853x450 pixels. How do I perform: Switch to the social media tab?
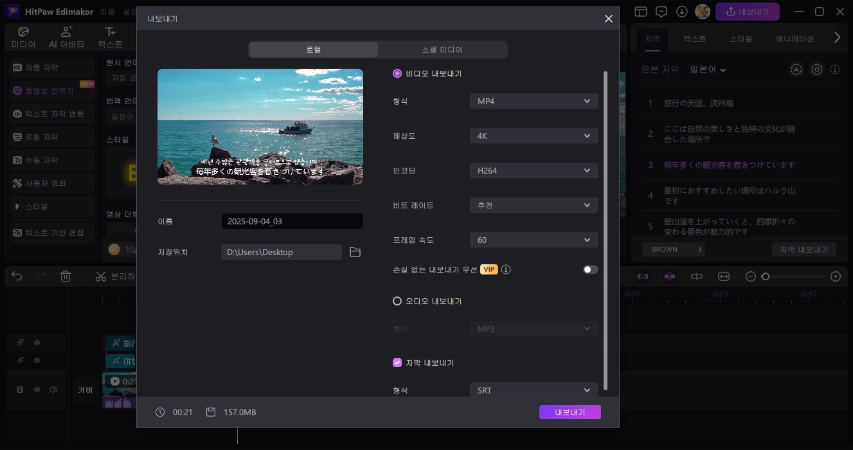[442, 49]
